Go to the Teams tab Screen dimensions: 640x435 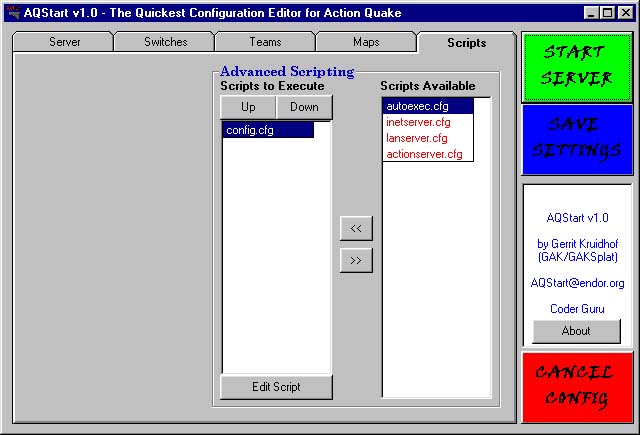pyautogui.click(x=265, y=42)
